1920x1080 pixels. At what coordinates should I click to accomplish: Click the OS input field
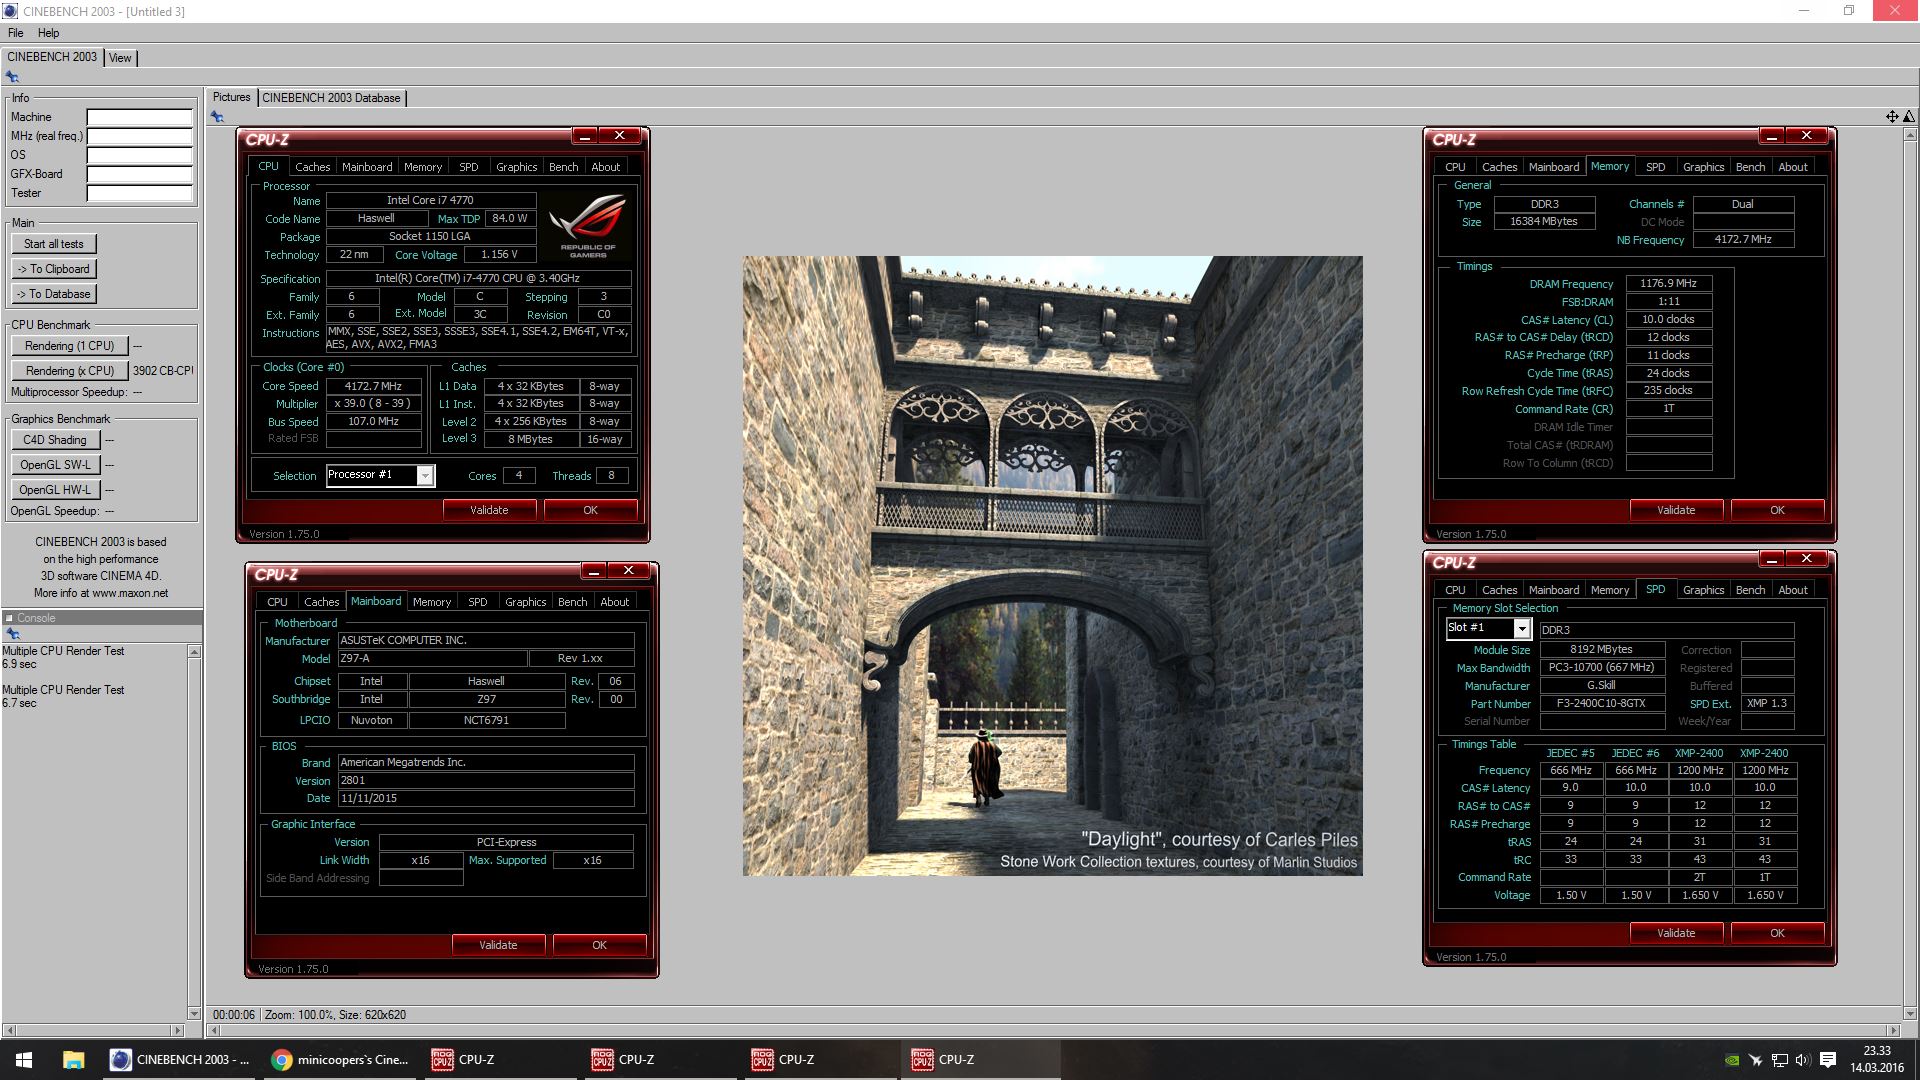tap(139, 155)
